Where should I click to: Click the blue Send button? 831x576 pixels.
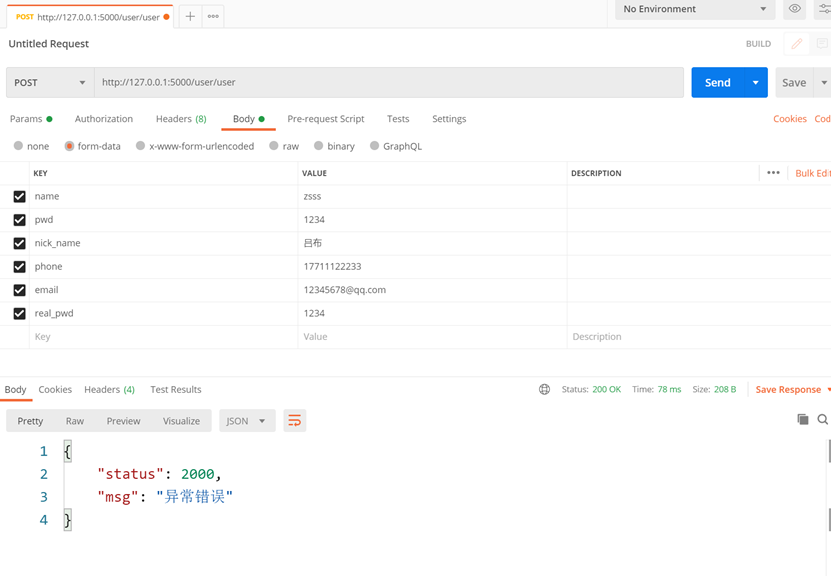(718, 83)
